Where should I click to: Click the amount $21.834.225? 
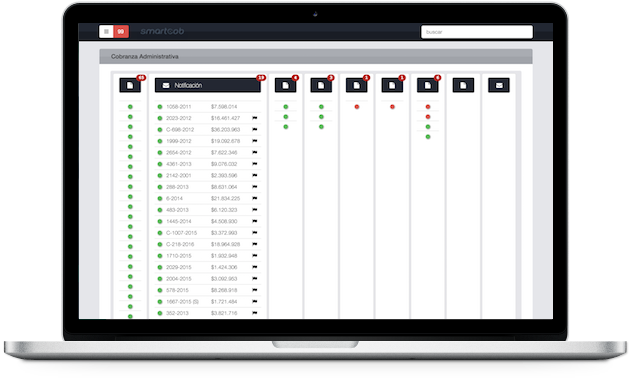click(x=225, y=198)
